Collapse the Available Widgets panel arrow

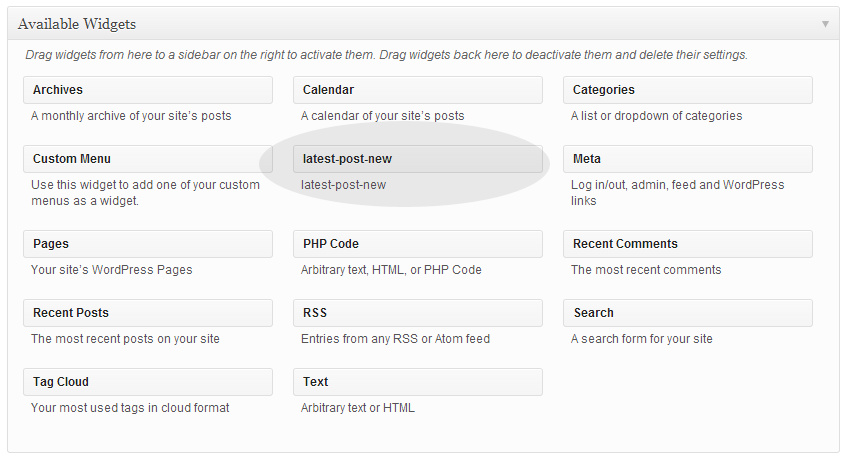(825, 24)
